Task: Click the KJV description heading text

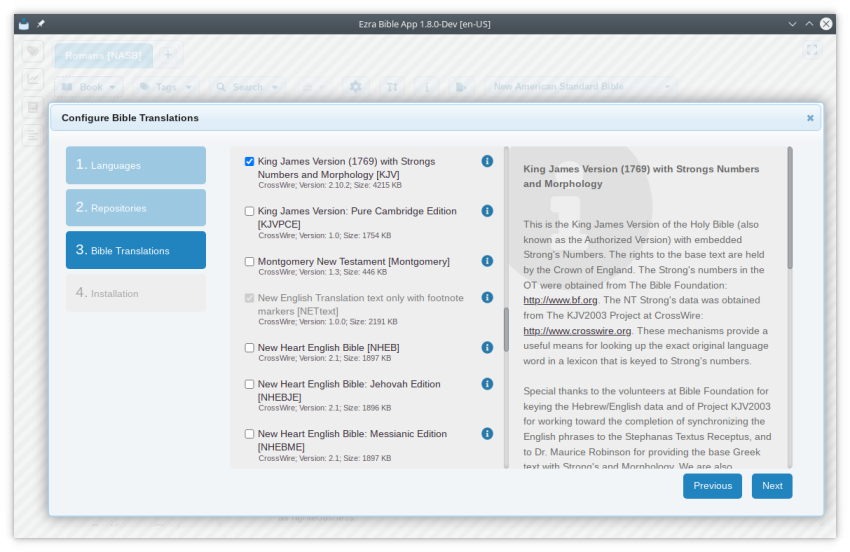Action: click(x=641, y=176)
